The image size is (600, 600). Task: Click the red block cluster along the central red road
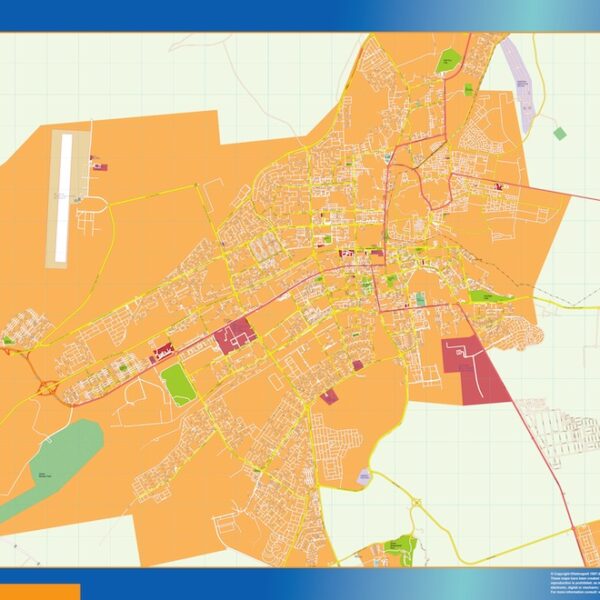[235, 335]
